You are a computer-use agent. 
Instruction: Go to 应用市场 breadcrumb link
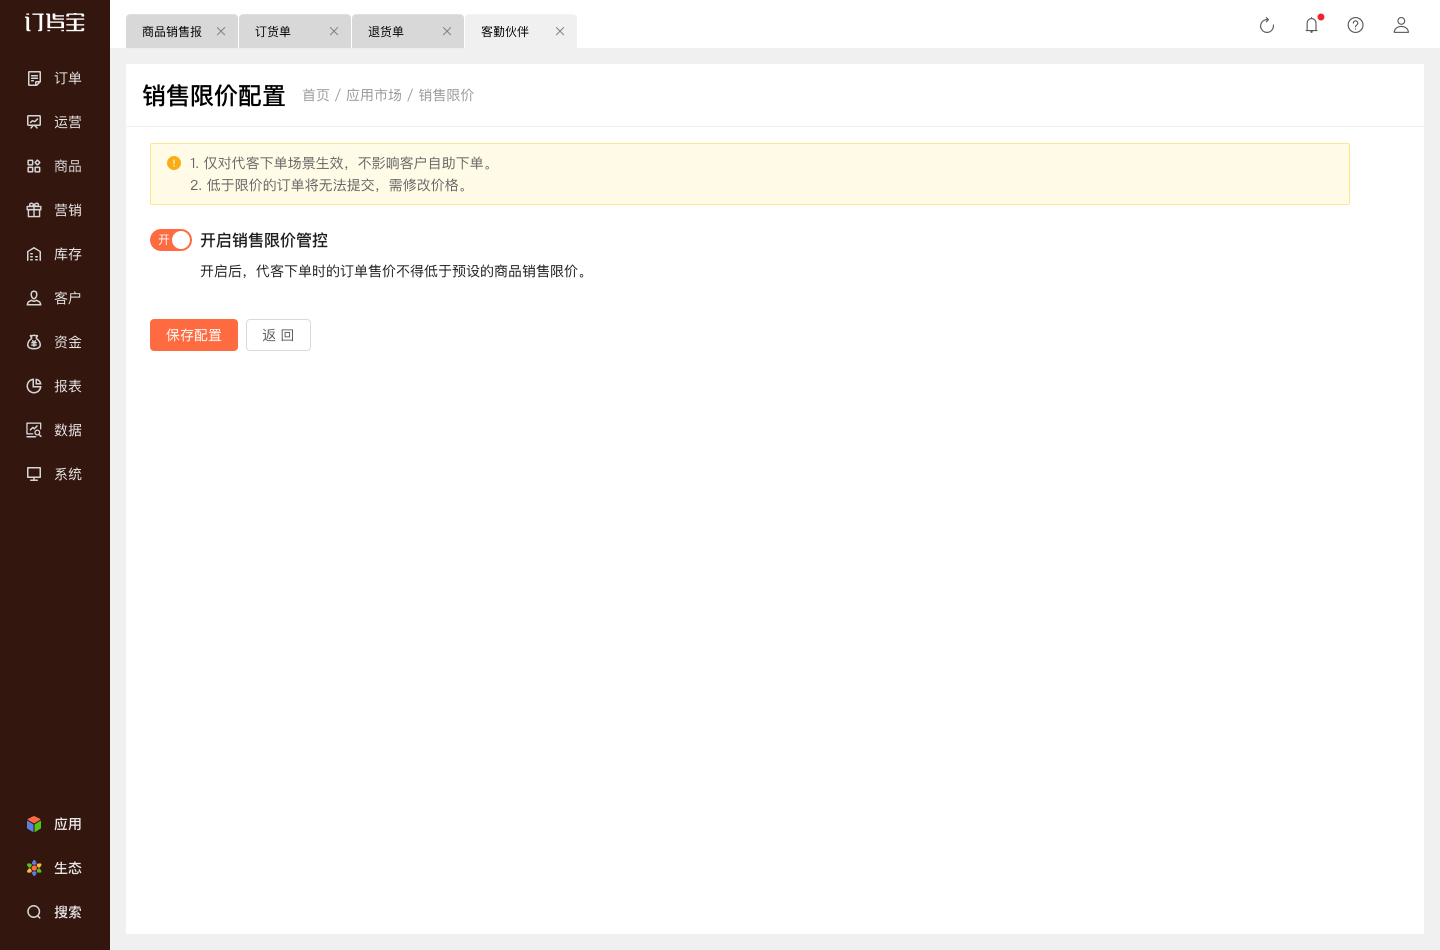click(x=374, y=95)
